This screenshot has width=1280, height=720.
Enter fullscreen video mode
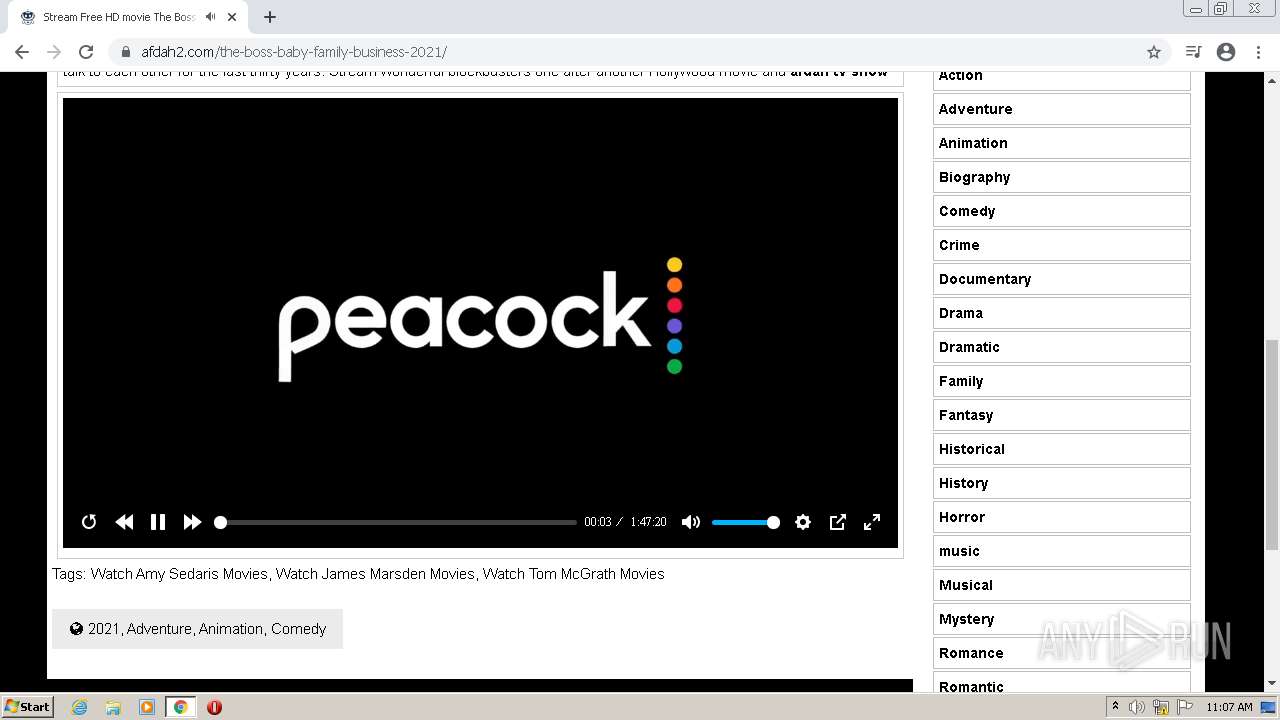[x=872, y=522]
